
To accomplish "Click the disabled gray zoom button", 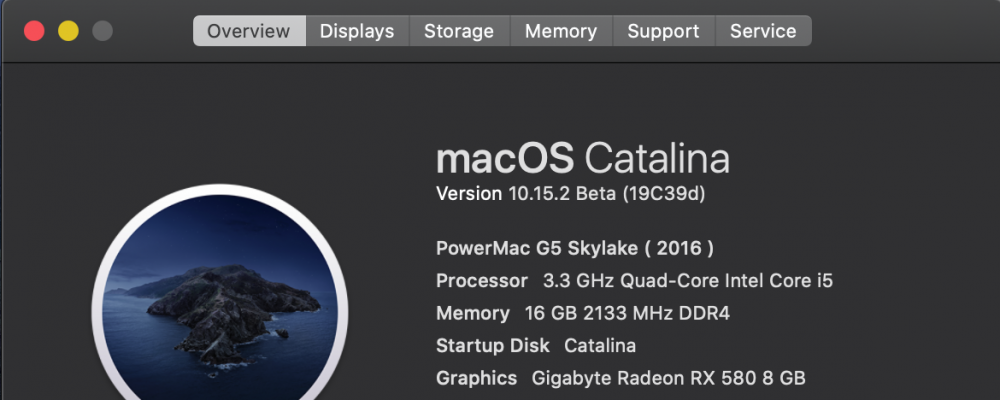I will point(103,31).
